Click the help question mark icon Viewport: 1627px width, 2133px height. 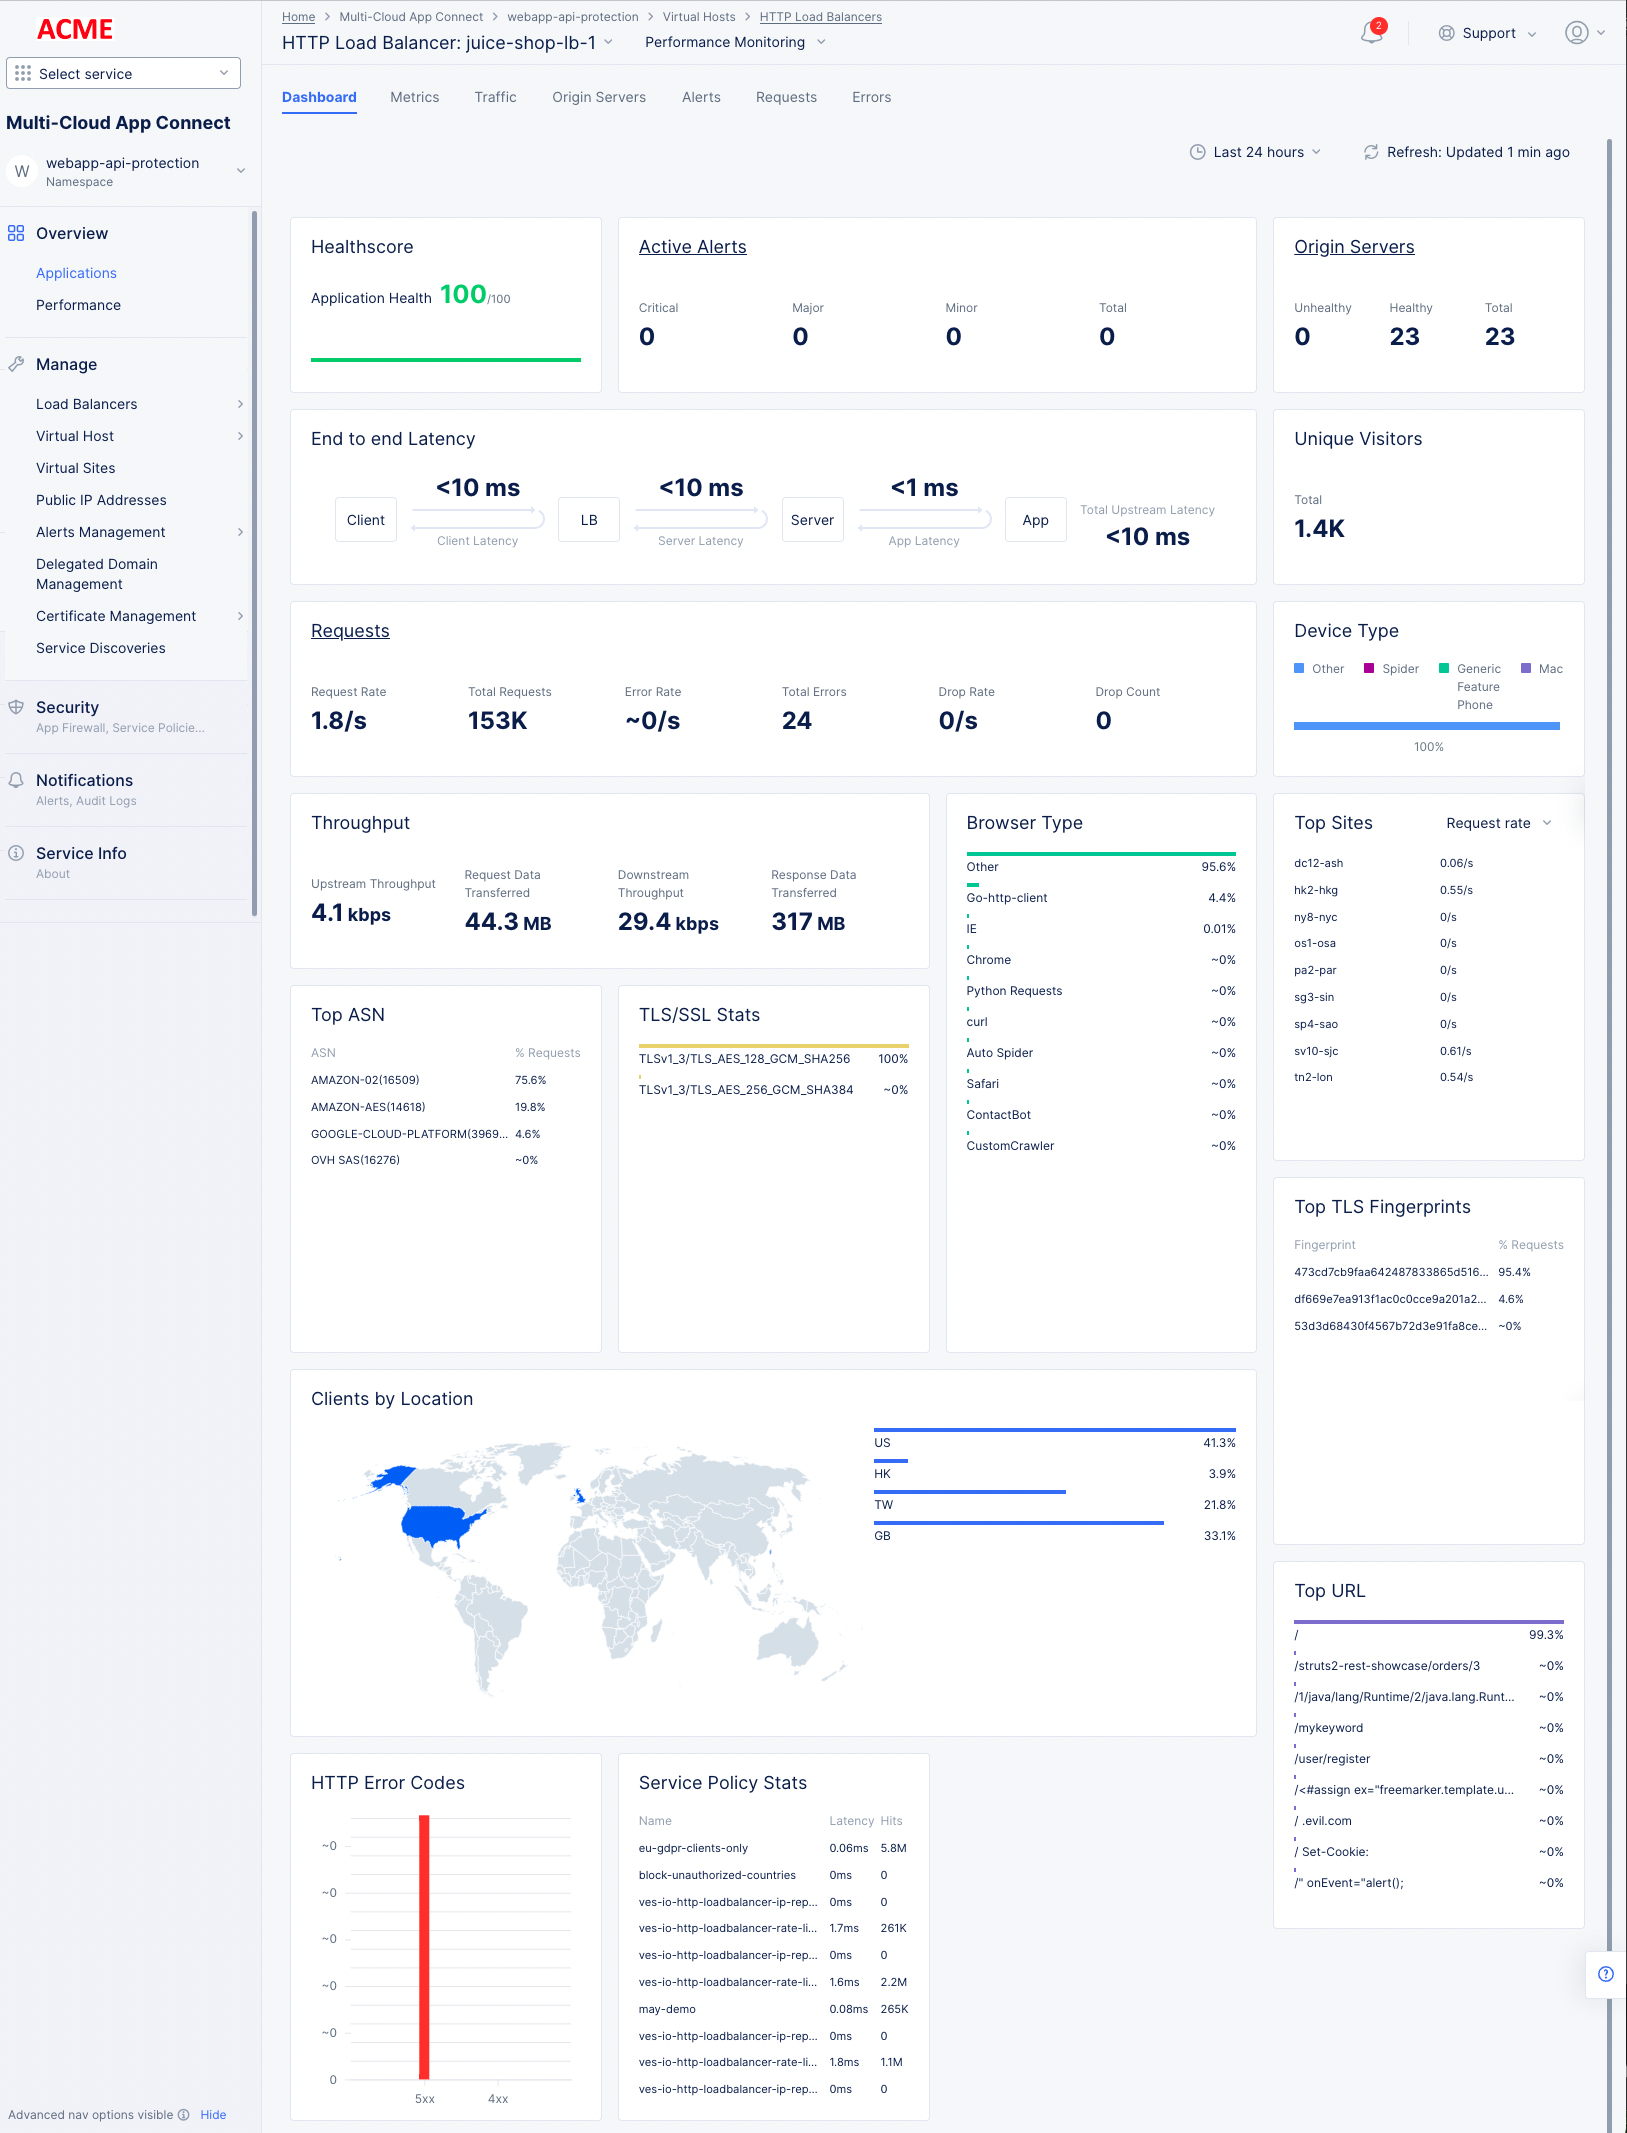pos(1606,1975)
